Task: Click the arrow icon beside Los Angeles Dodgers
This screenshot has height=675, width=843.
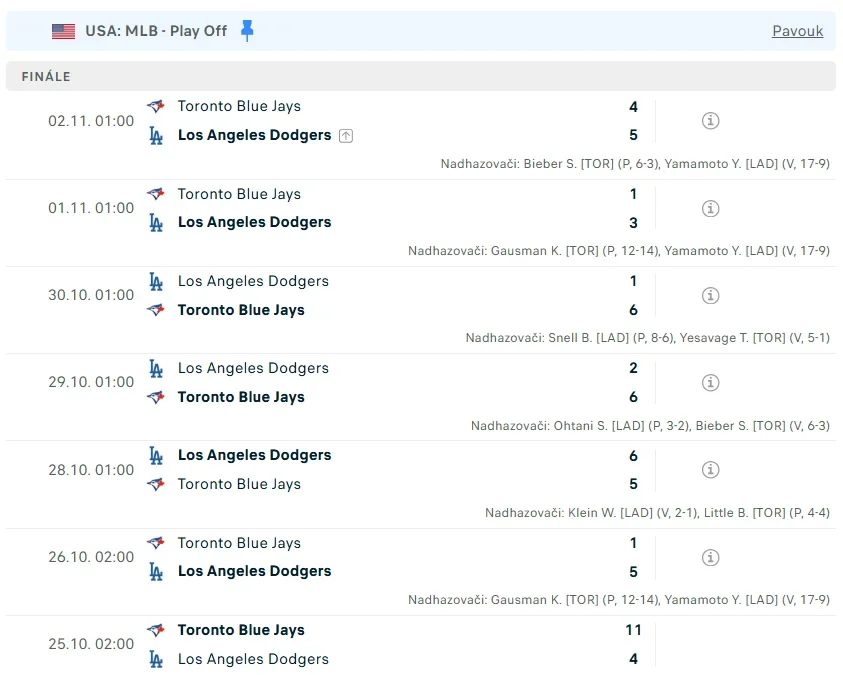Action: click(x=346, y=136)
